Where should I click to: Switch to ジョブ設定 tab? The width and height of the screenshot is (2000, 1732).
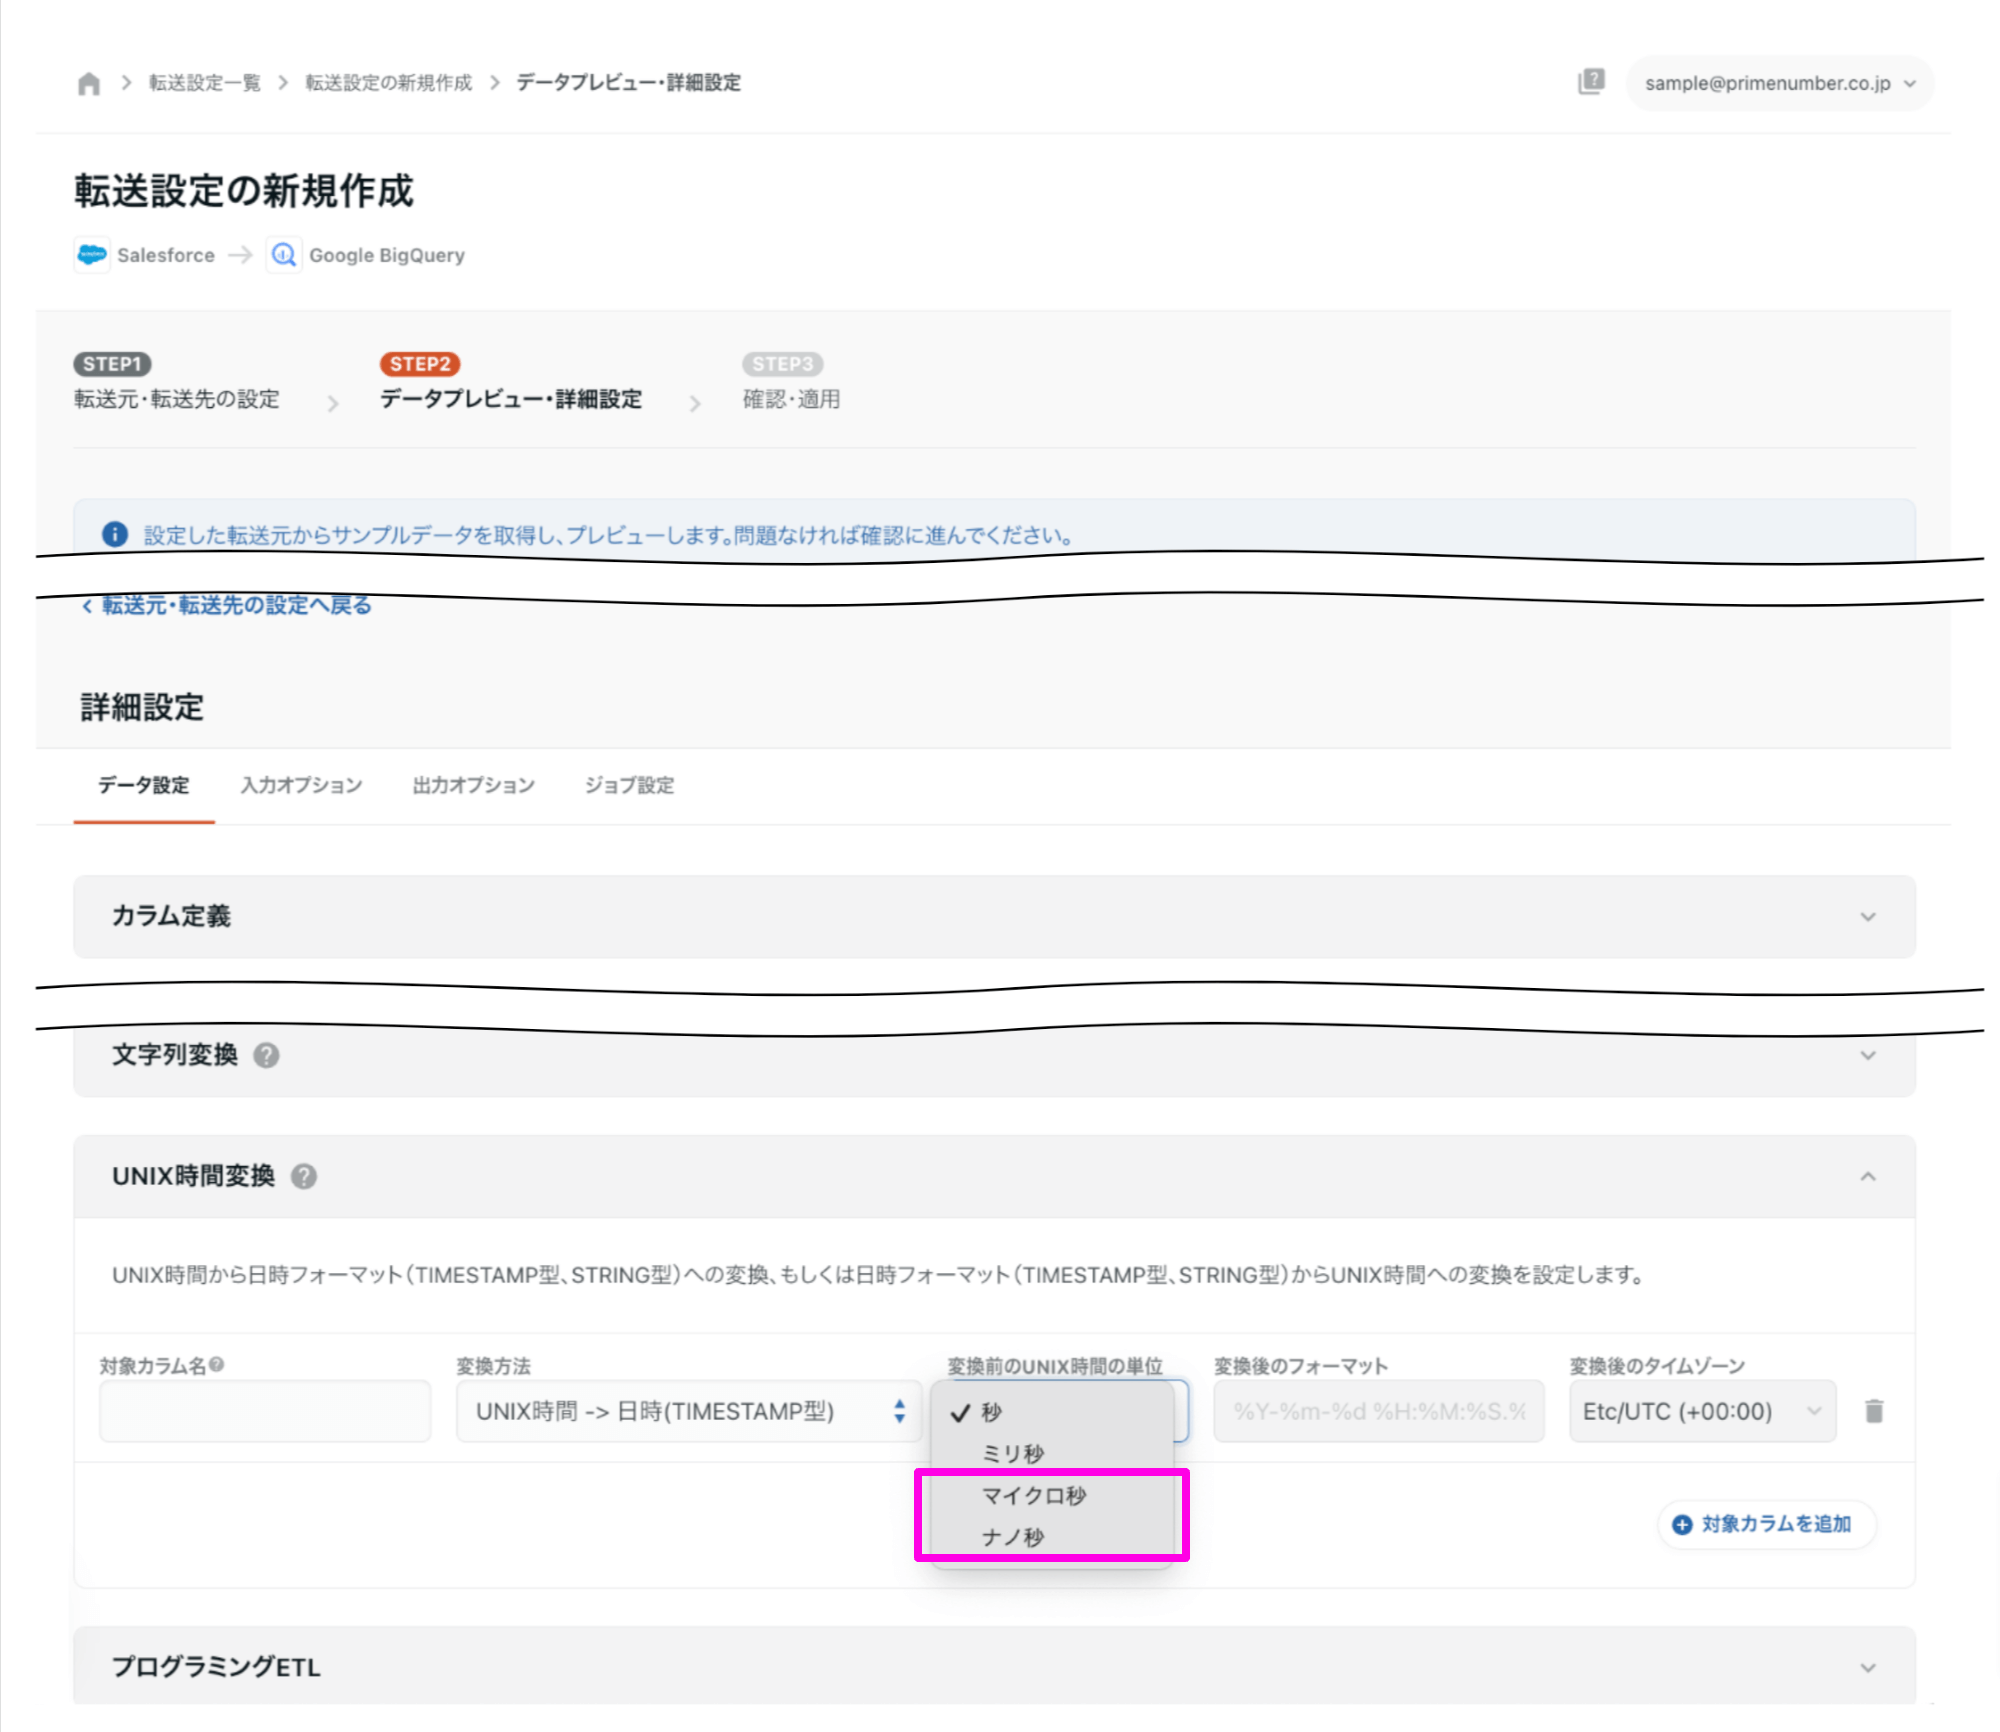pos(629,785)
